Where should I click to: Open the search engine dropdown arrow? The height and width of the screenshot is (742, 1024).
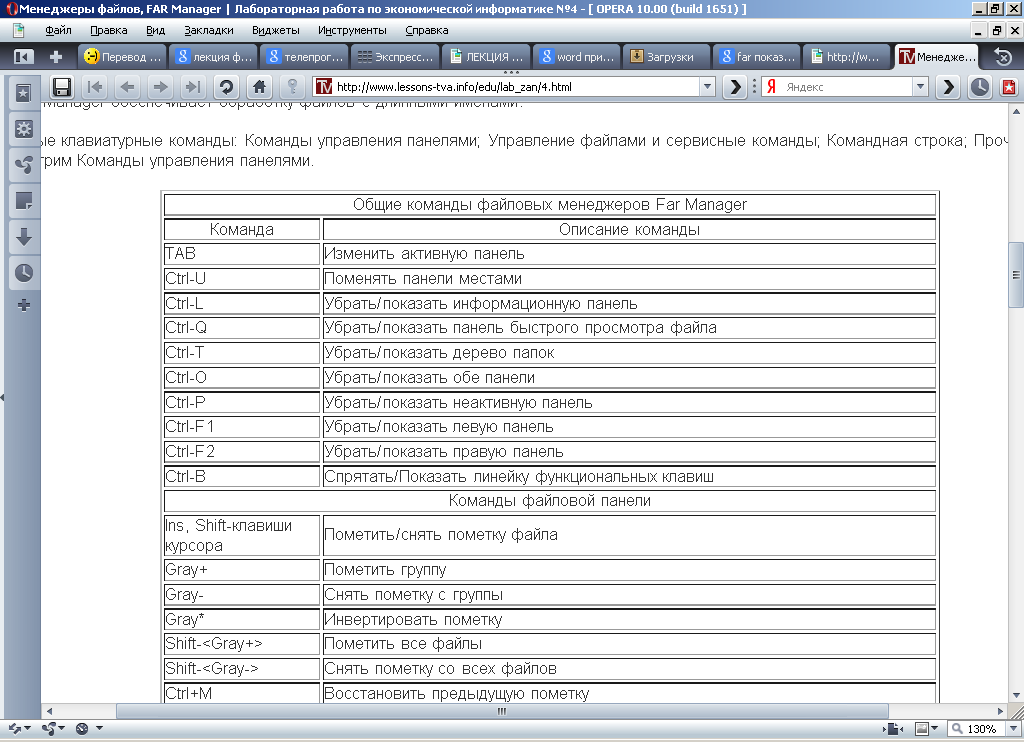tap(920, 87)
